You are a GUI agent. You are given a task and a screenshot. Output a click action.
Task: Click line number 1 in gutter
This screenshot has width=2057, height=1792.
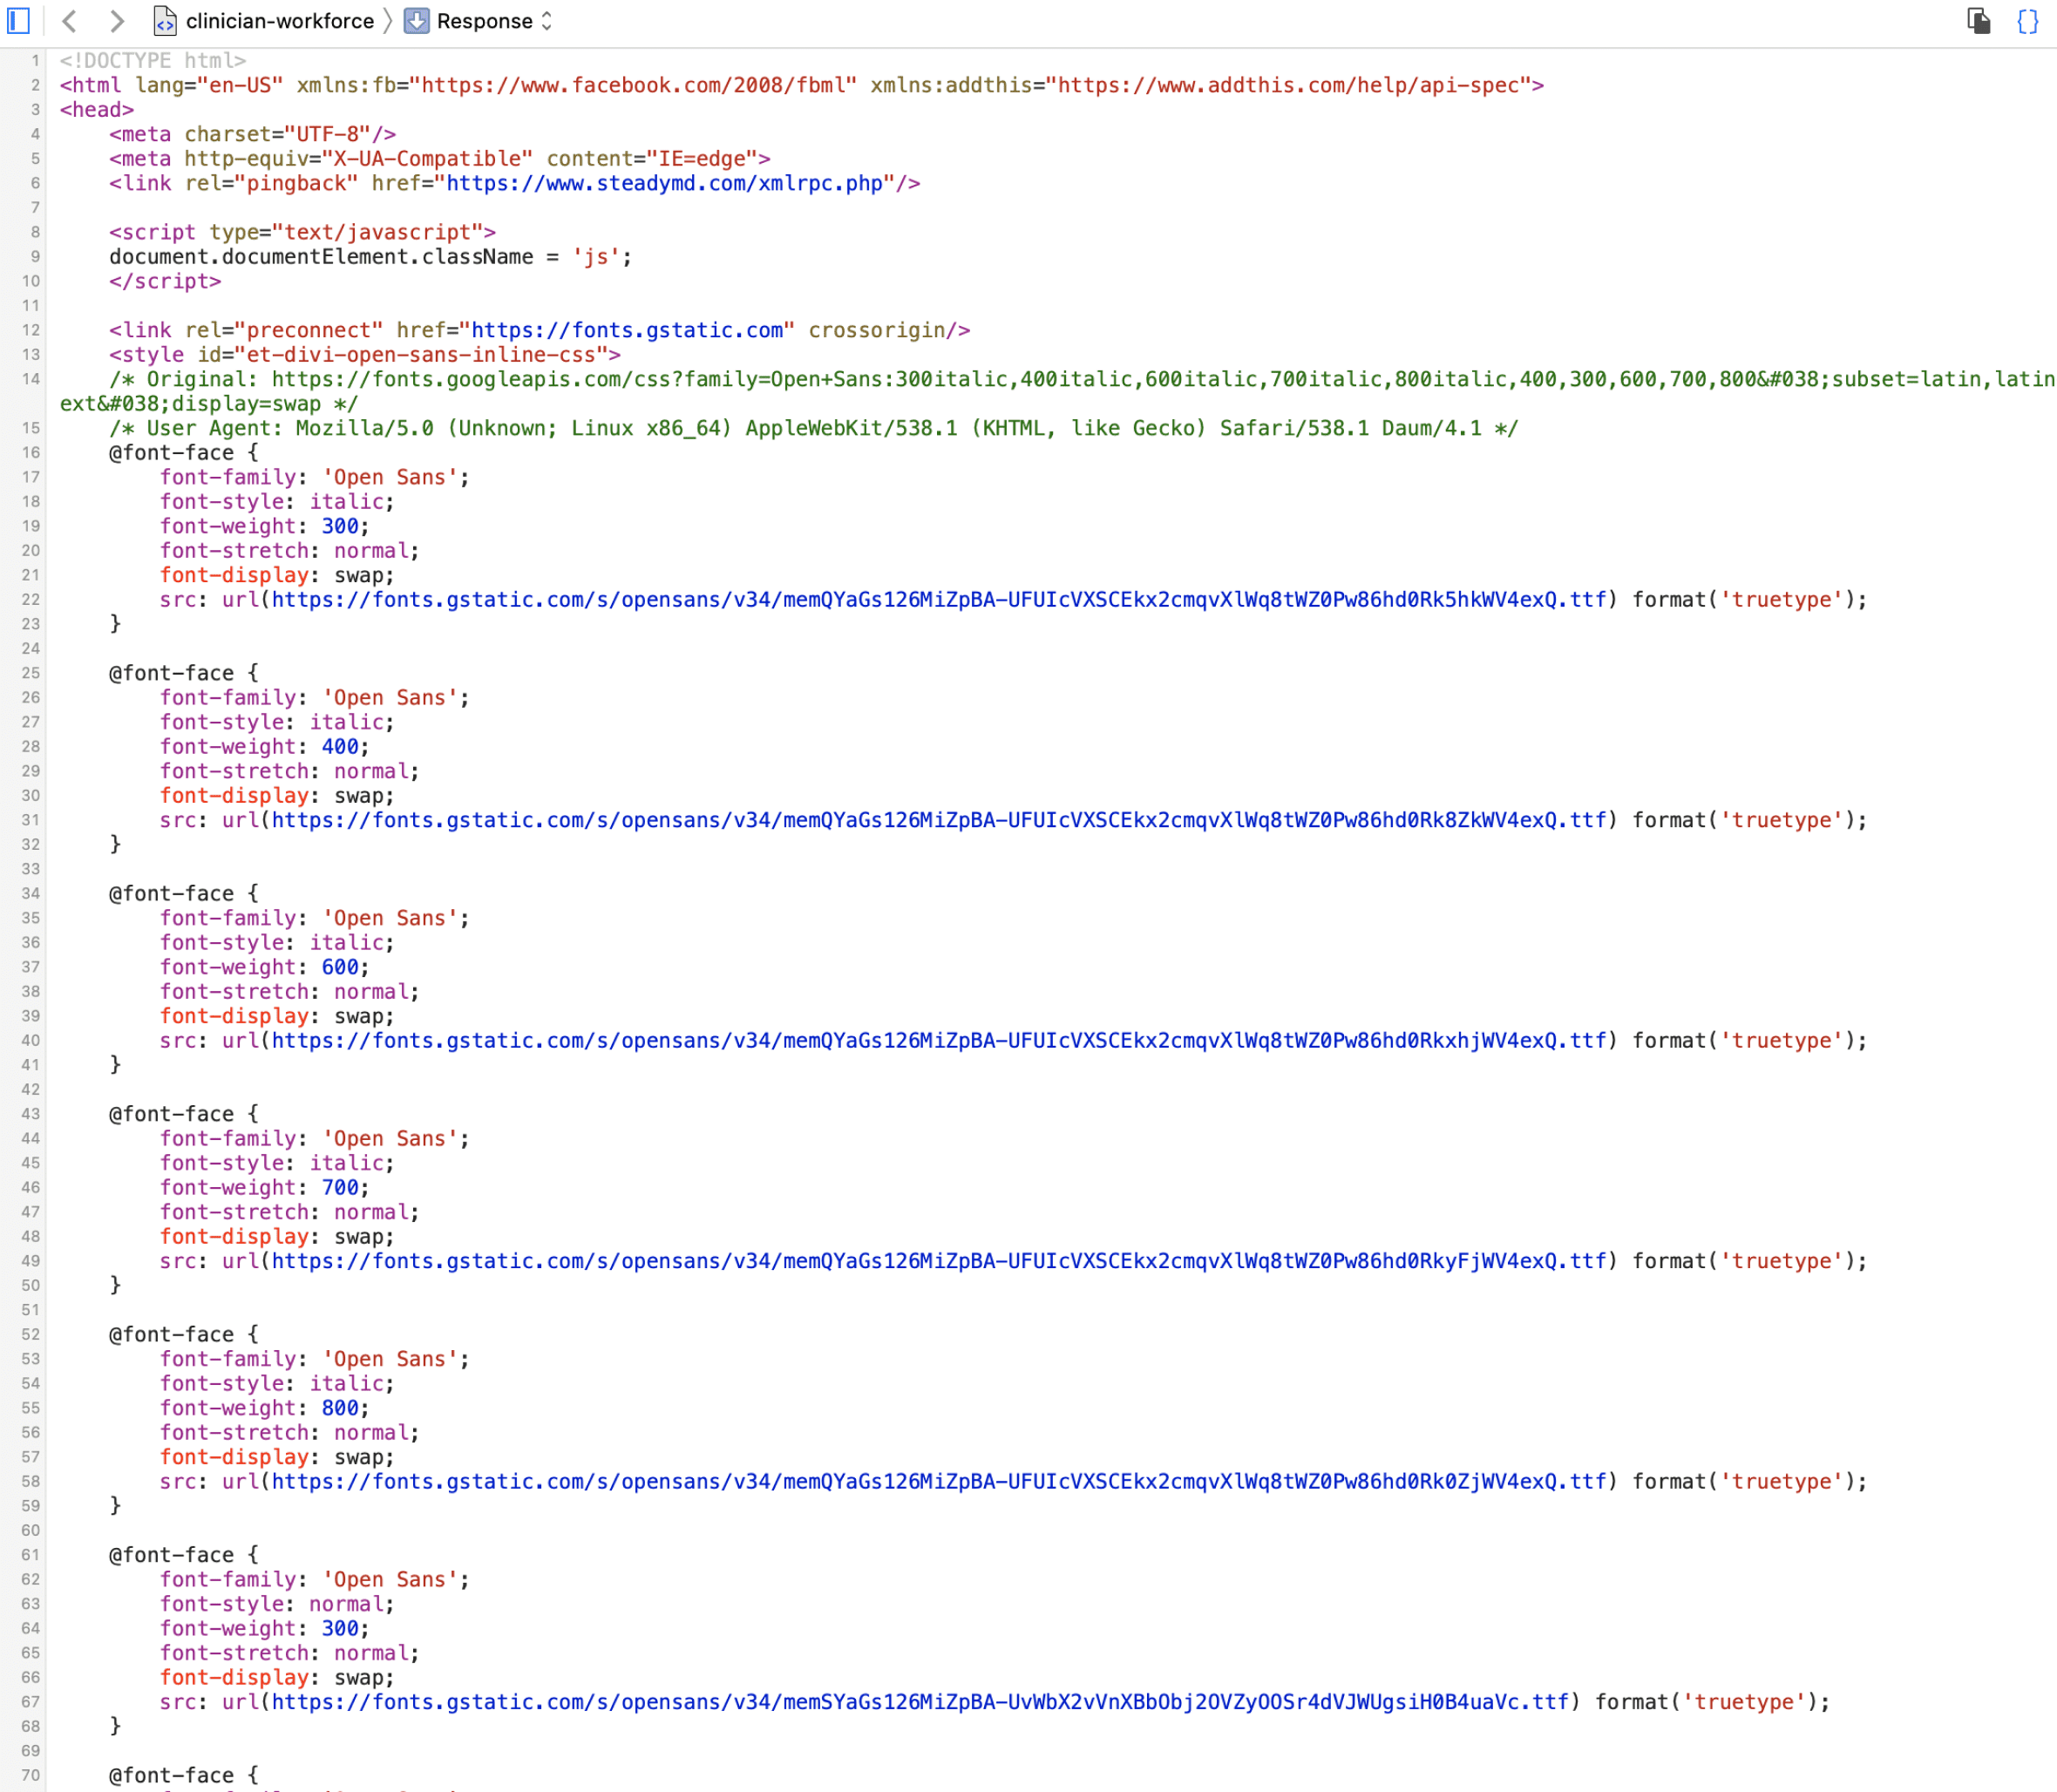click(x=35, y=61)
